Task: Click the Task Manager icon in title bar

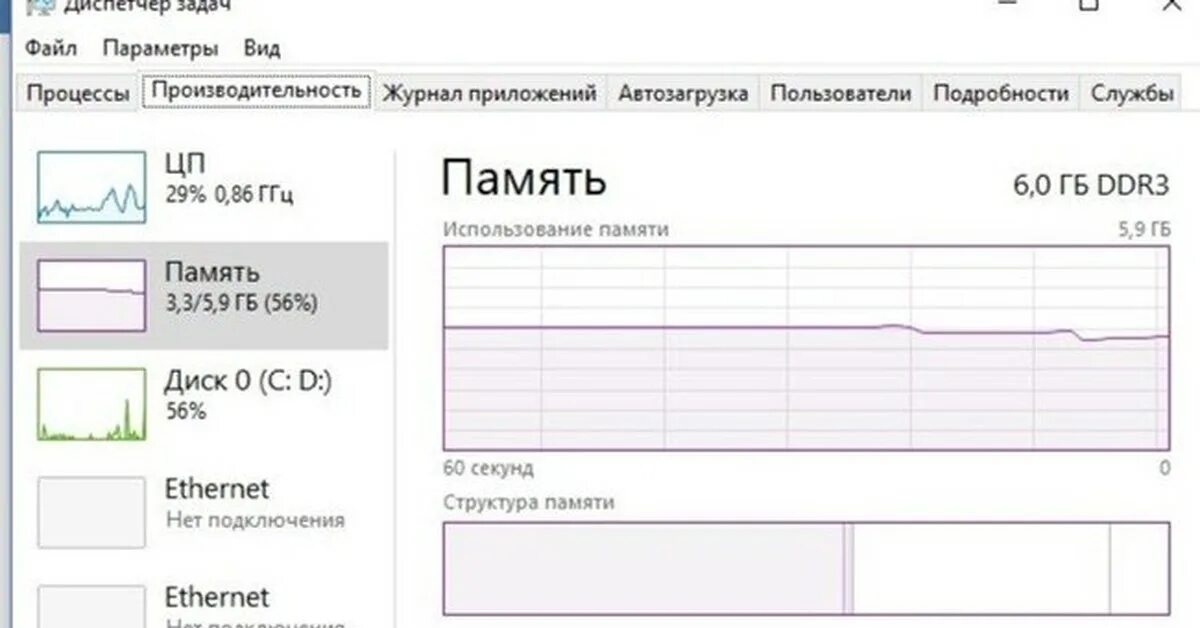Action: [x=40, y=10]
